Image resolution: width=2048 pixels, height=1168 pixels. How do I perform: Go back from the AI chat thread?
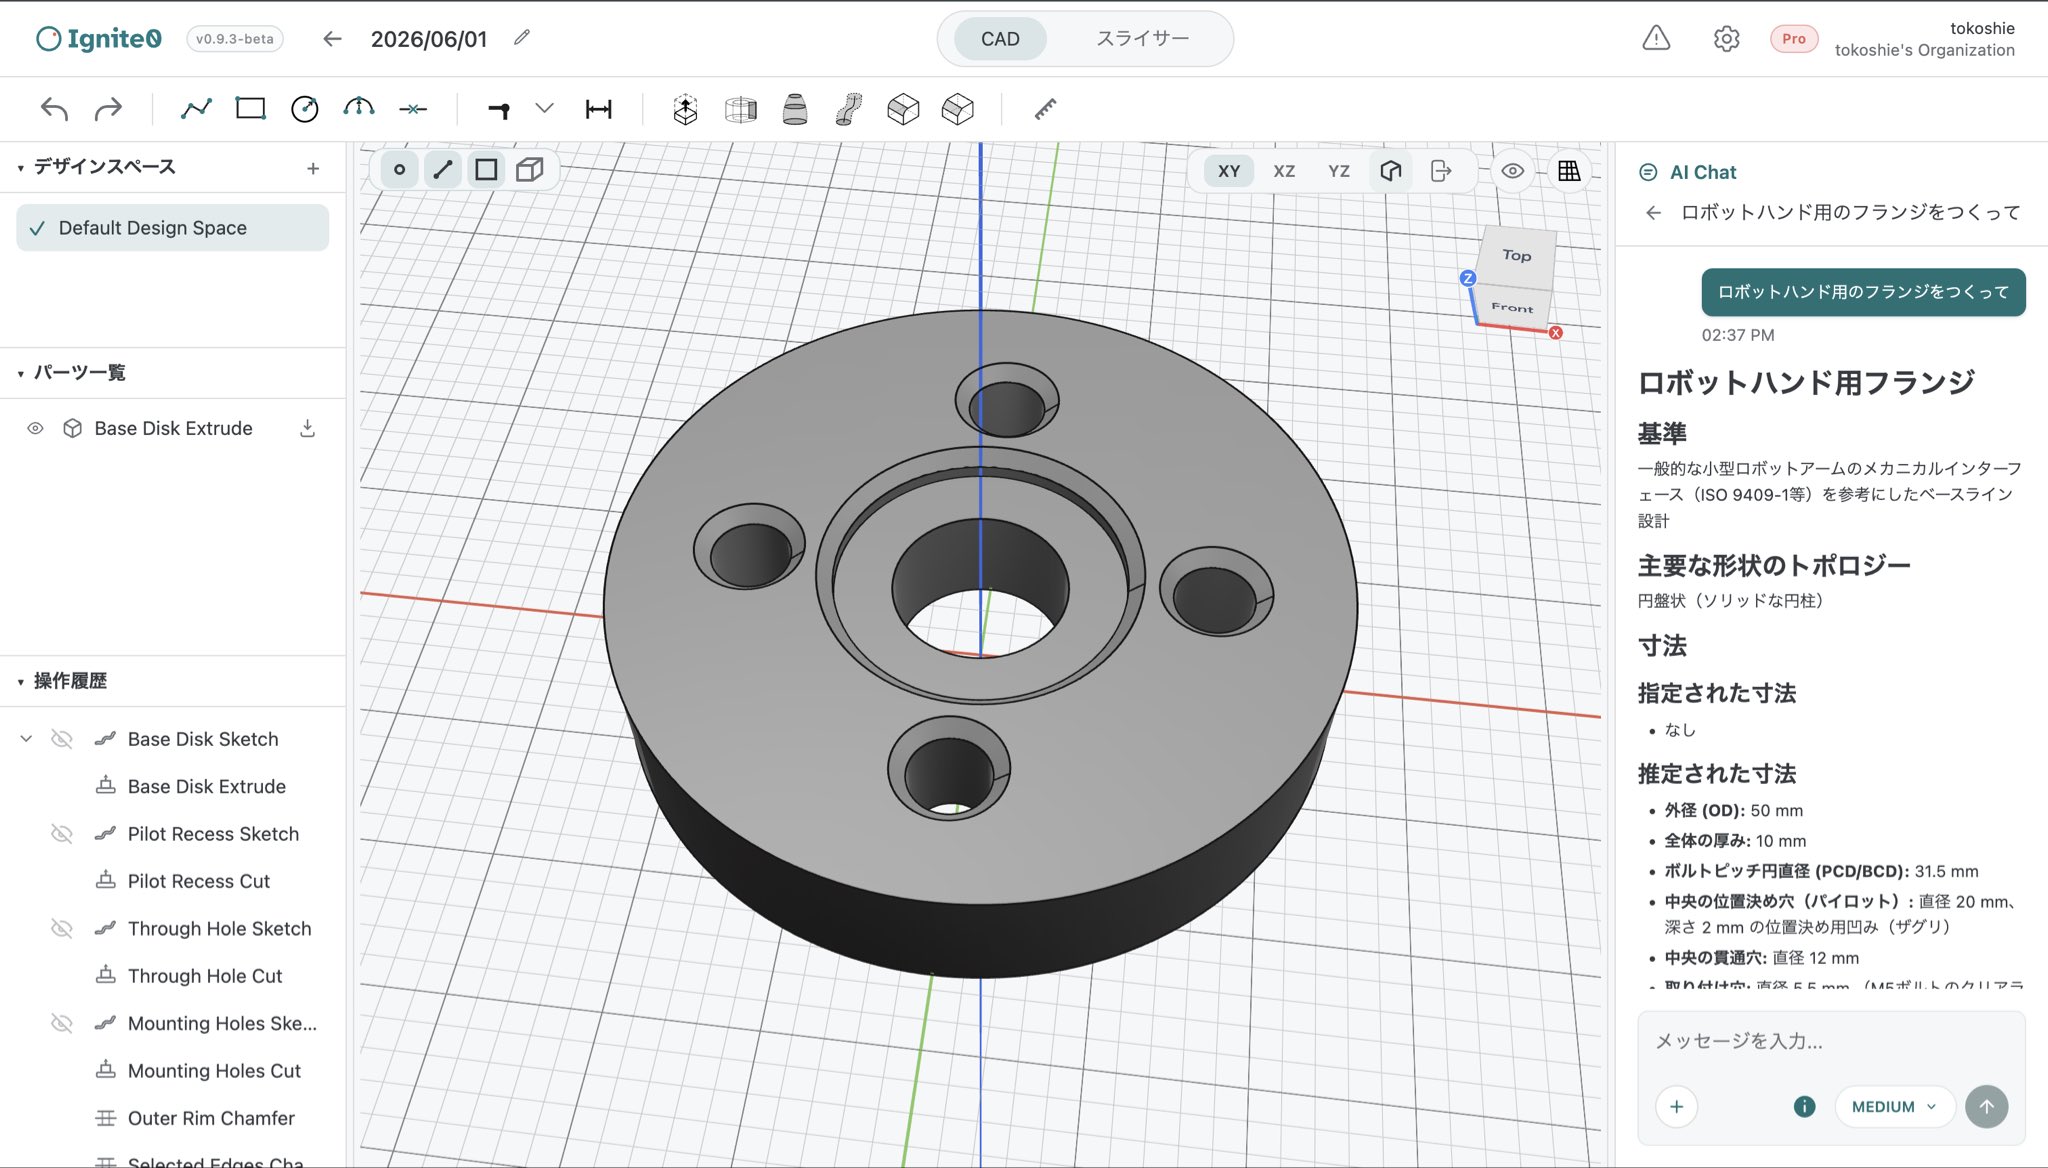tap(1653, 212)
